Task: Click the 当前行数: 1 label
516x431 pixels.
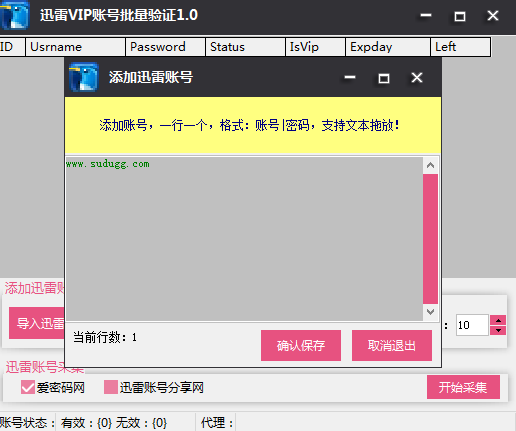Action: point(105,337)
